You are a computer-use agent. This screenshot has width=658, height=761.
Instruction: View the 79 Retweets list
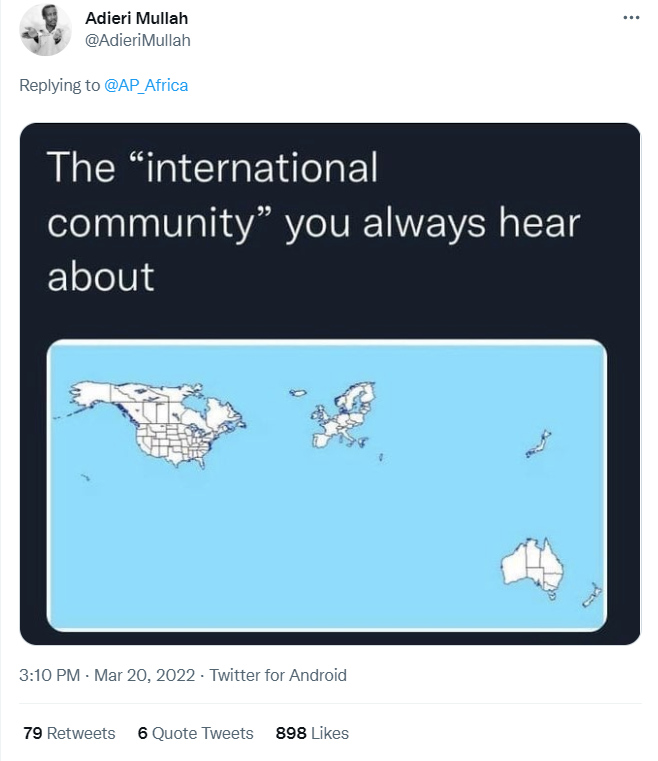click(69, 733)
